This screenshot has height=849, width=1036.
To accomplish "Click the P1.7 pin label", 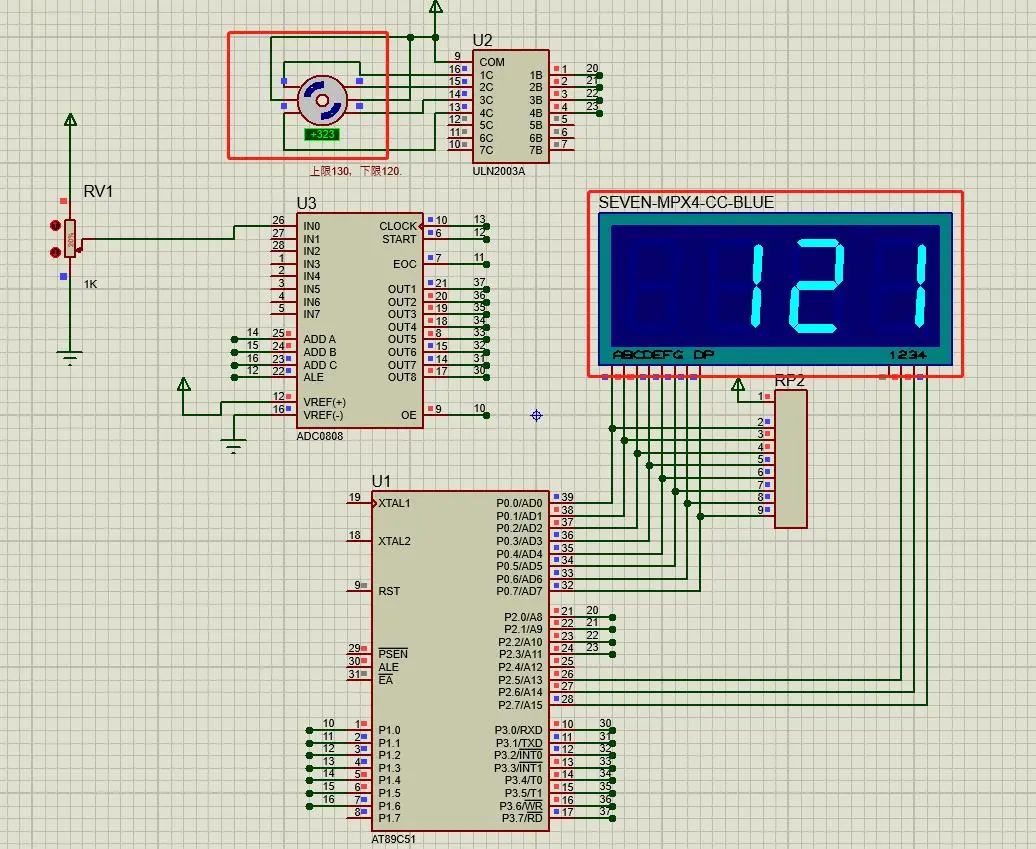I will 389,818.
